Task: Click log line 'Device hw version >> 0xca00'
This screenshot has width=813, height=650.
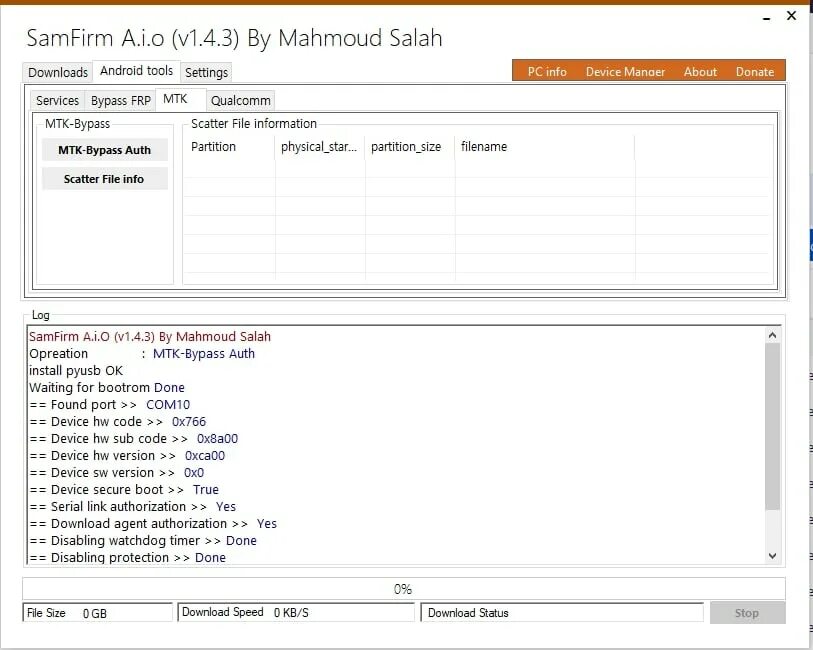Action: pyautogui.click(x=127, y=456)
